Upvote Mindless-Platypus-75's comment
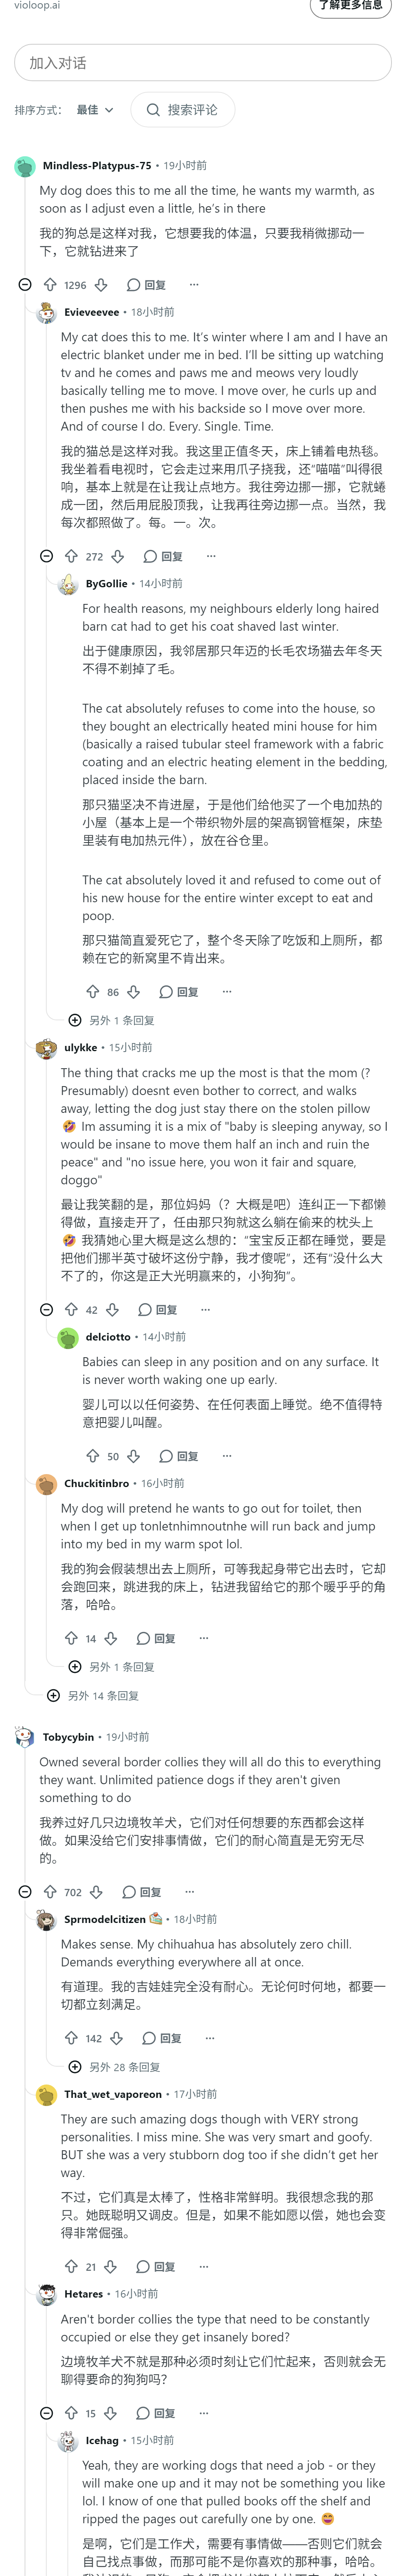The width and height of the screenshot is (398, 2576). [50, 285]
